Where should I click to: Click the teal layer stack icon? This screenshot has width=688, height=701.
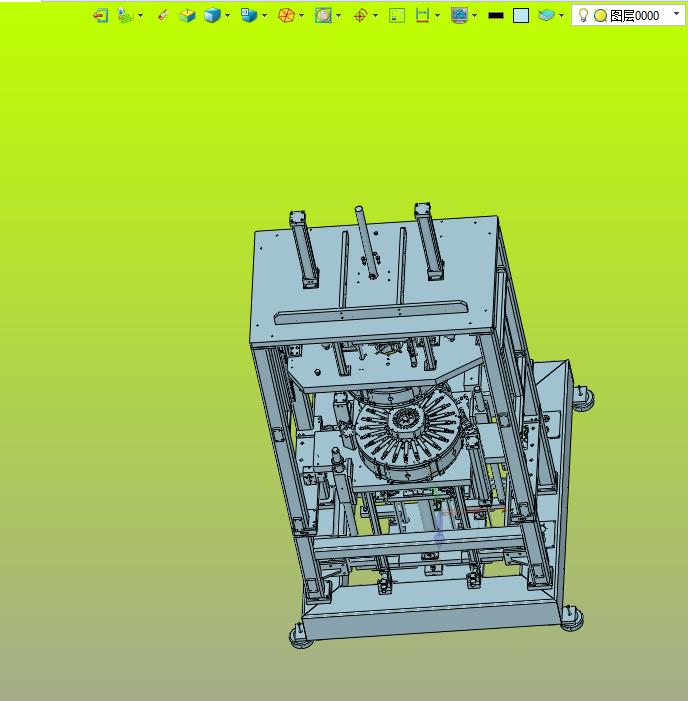point(546,16)
